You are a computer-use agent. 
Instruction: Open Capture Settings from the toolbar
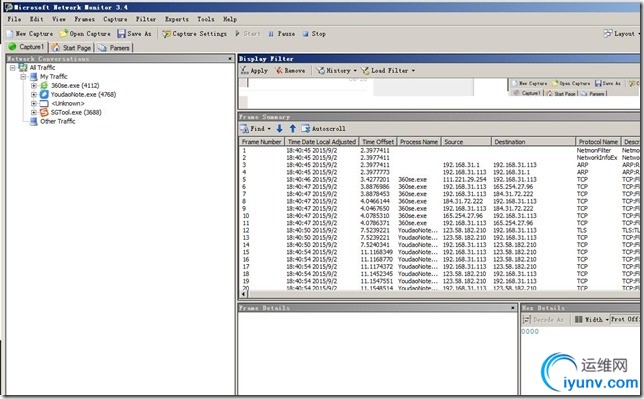tap(194, 34)
